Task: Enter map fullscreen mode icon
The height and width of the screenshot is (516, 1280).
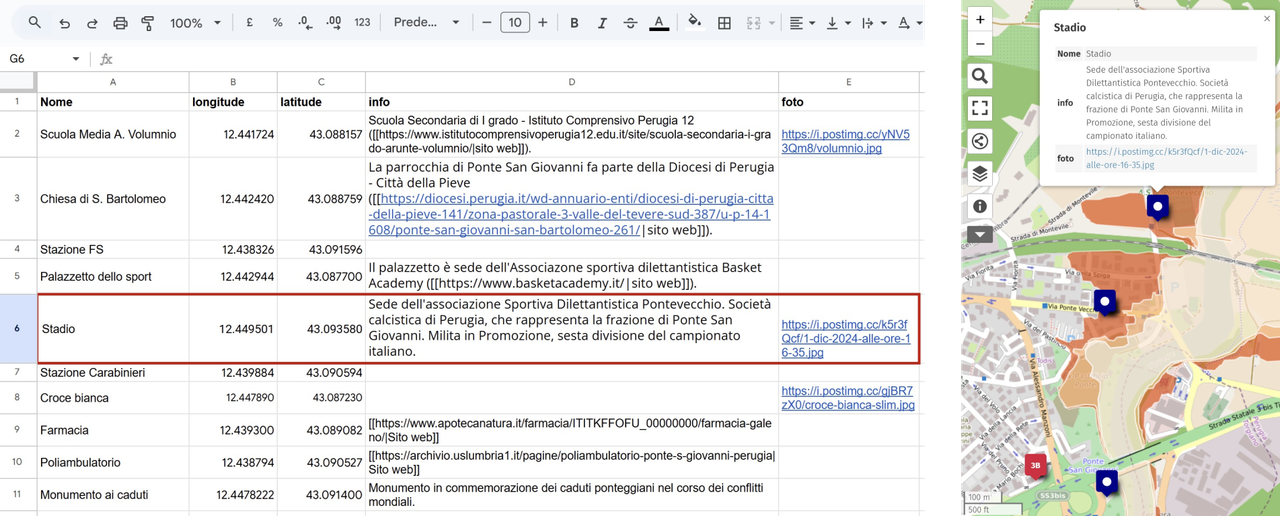Action: (980, 108)
